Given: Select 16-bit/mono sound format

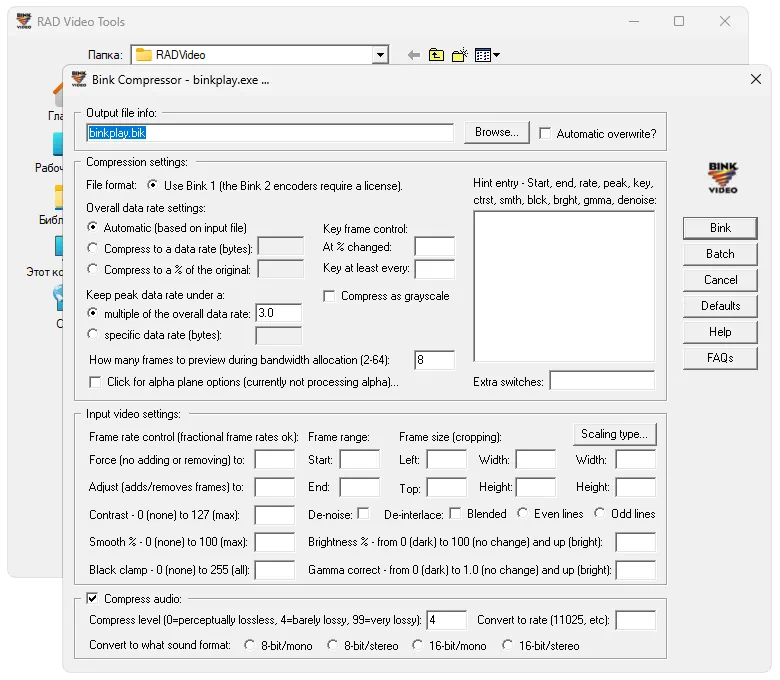Looking at the screenshot, I should (417, 645).
